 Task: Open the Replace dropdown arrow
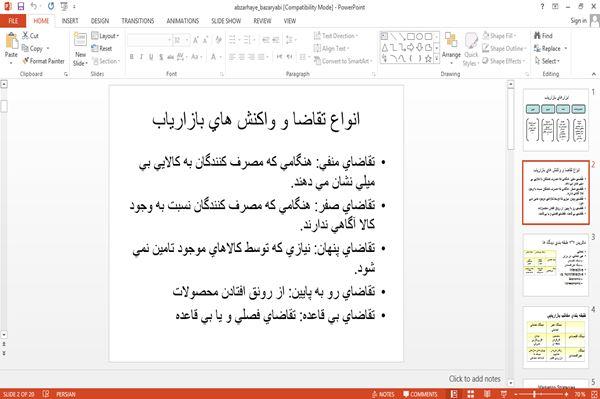(x=566, y=49)
